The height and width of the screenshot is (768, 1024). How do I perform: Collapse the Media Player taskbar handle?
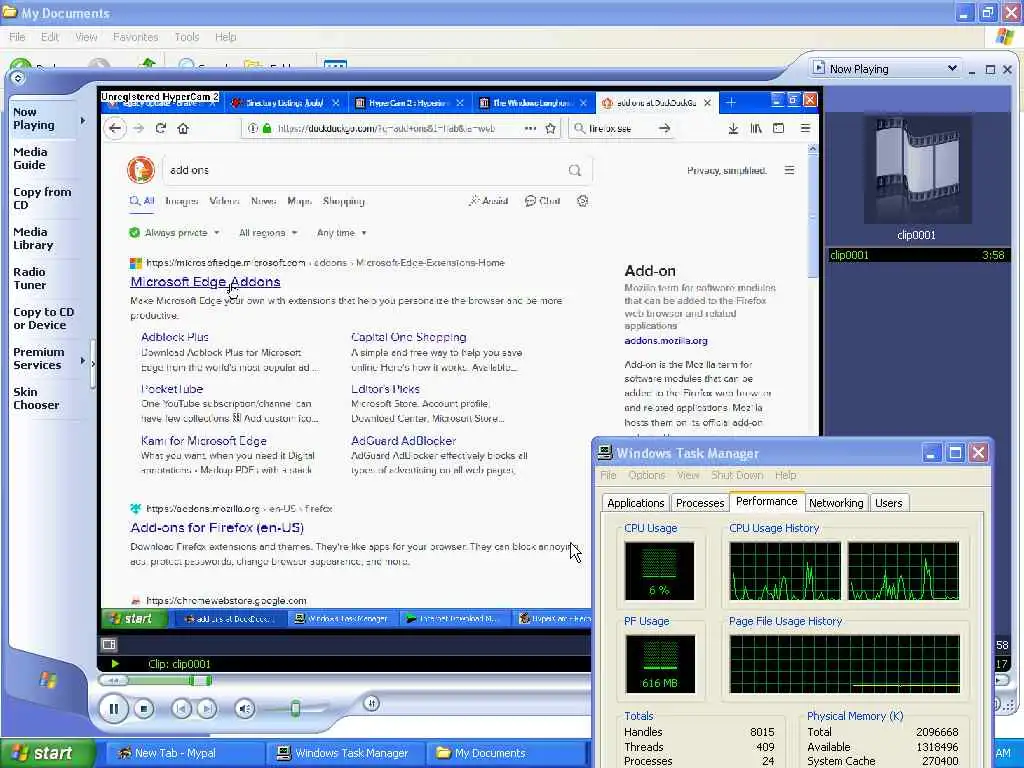tap(93, 364)
